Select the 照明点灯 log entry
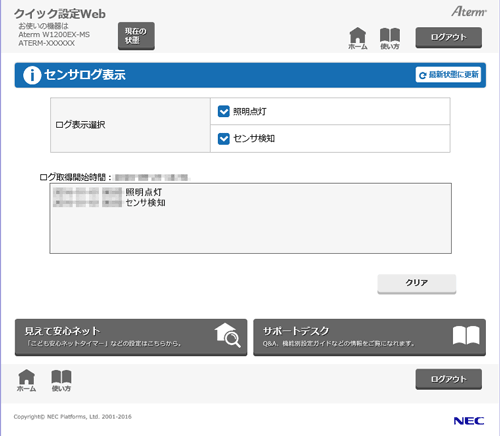The height and width of the screenshot is (436, 500). pos(144,192)
